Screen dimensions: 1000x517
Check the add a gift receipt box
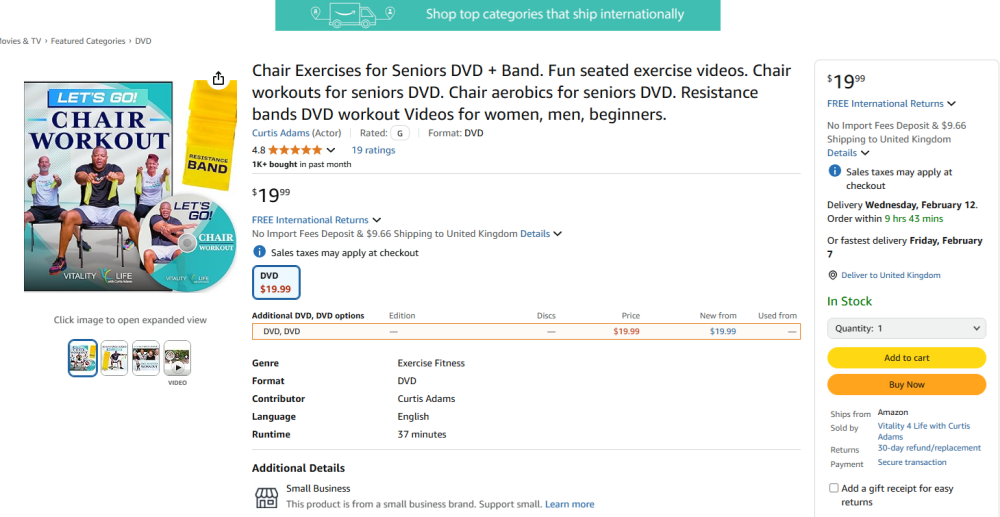click(x=834, y=488)
